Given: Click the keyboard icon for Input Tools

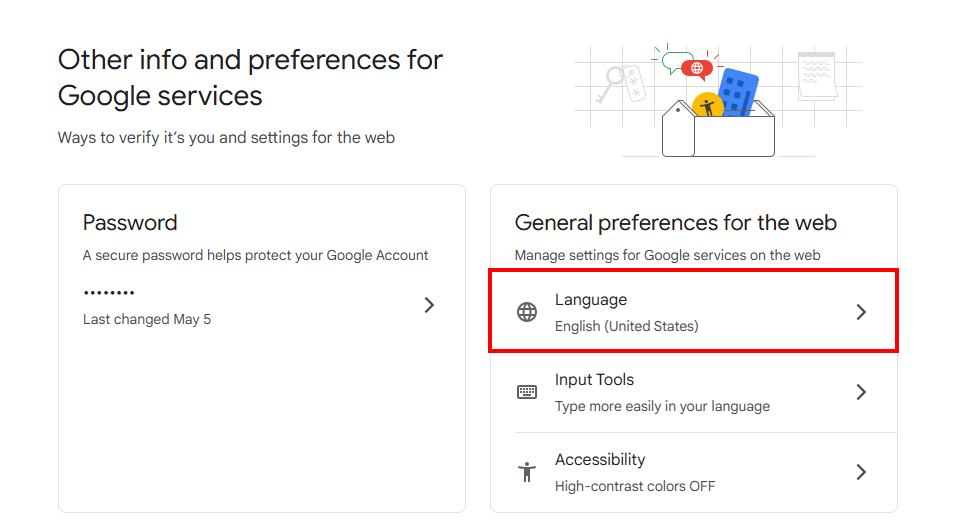Looking at the screenshot, I should pyautogui.click(x=527, y=392).
